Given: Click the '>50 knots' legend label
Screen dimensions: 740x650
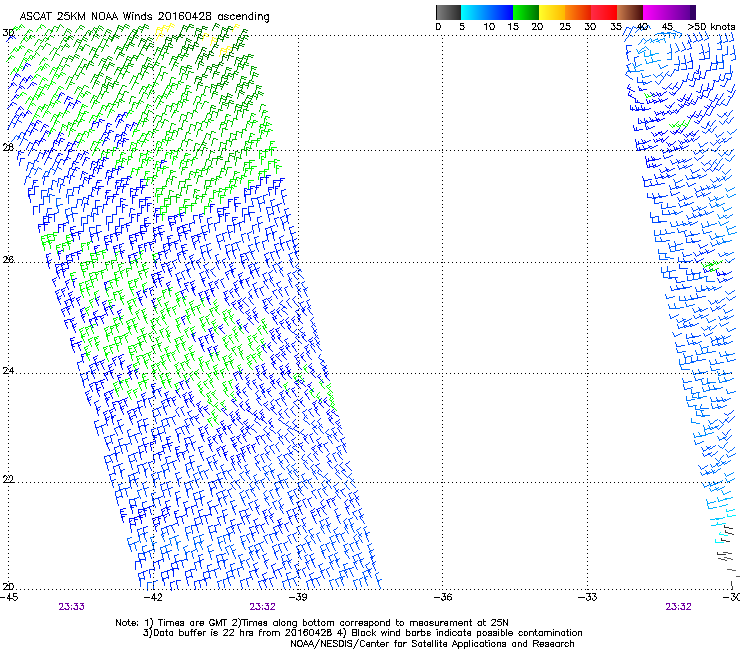Looking at the screenshot, I should 711,27.
